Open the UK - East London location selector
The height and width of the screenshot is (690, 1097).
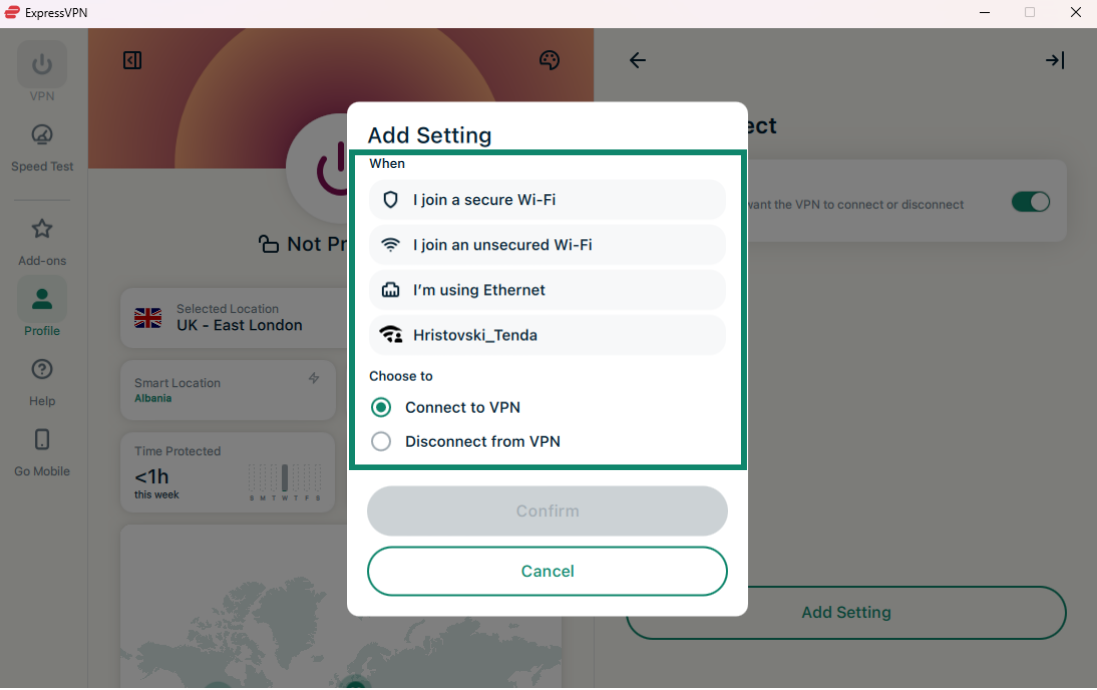[x=235, y=318]
